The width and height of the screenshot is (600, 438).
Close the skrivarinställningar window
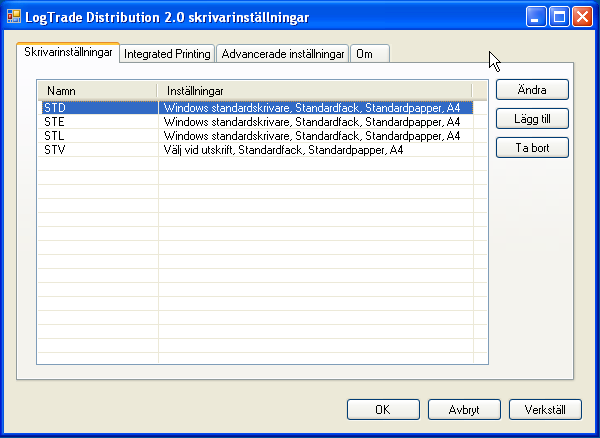click(582, 17)
